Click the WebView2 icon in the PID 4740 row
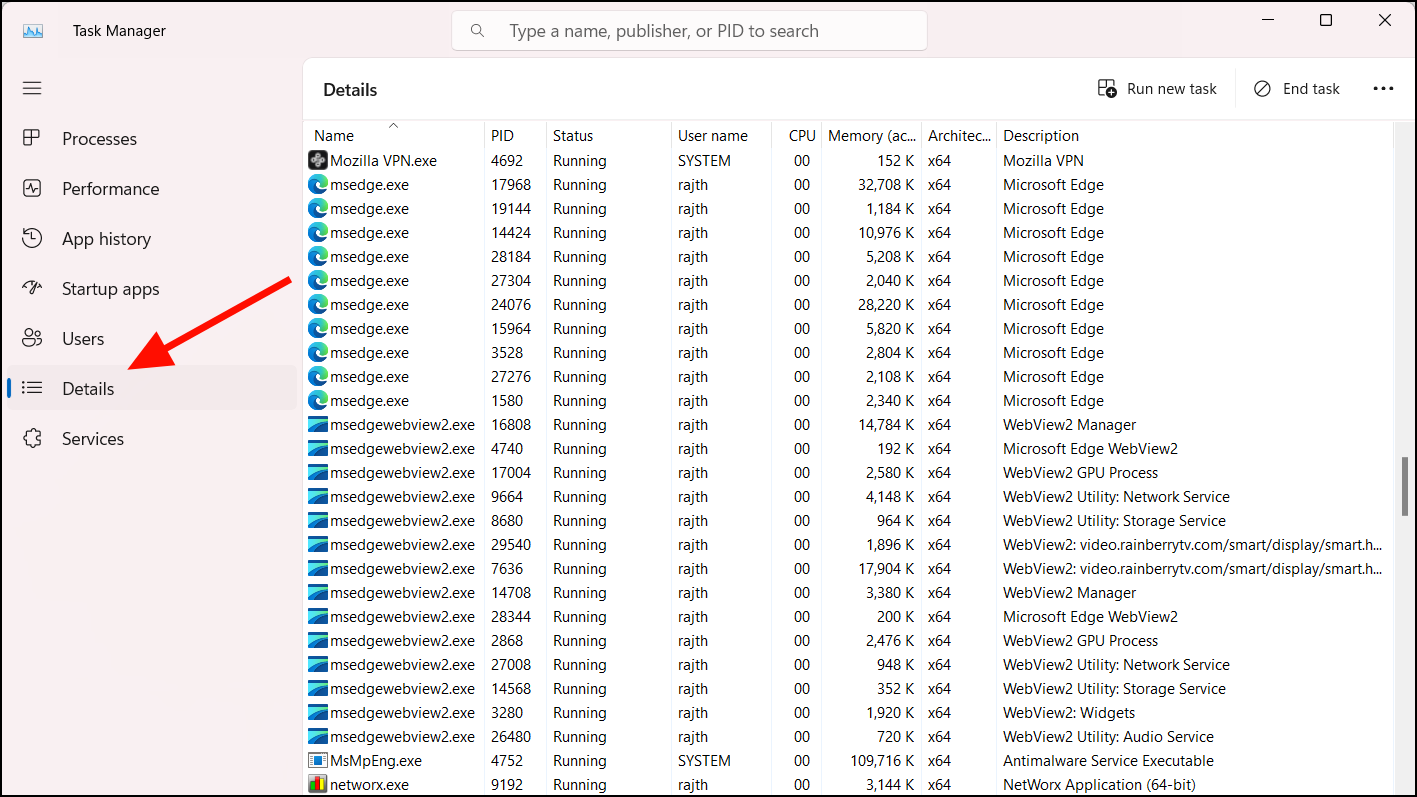 click(318, 448)
